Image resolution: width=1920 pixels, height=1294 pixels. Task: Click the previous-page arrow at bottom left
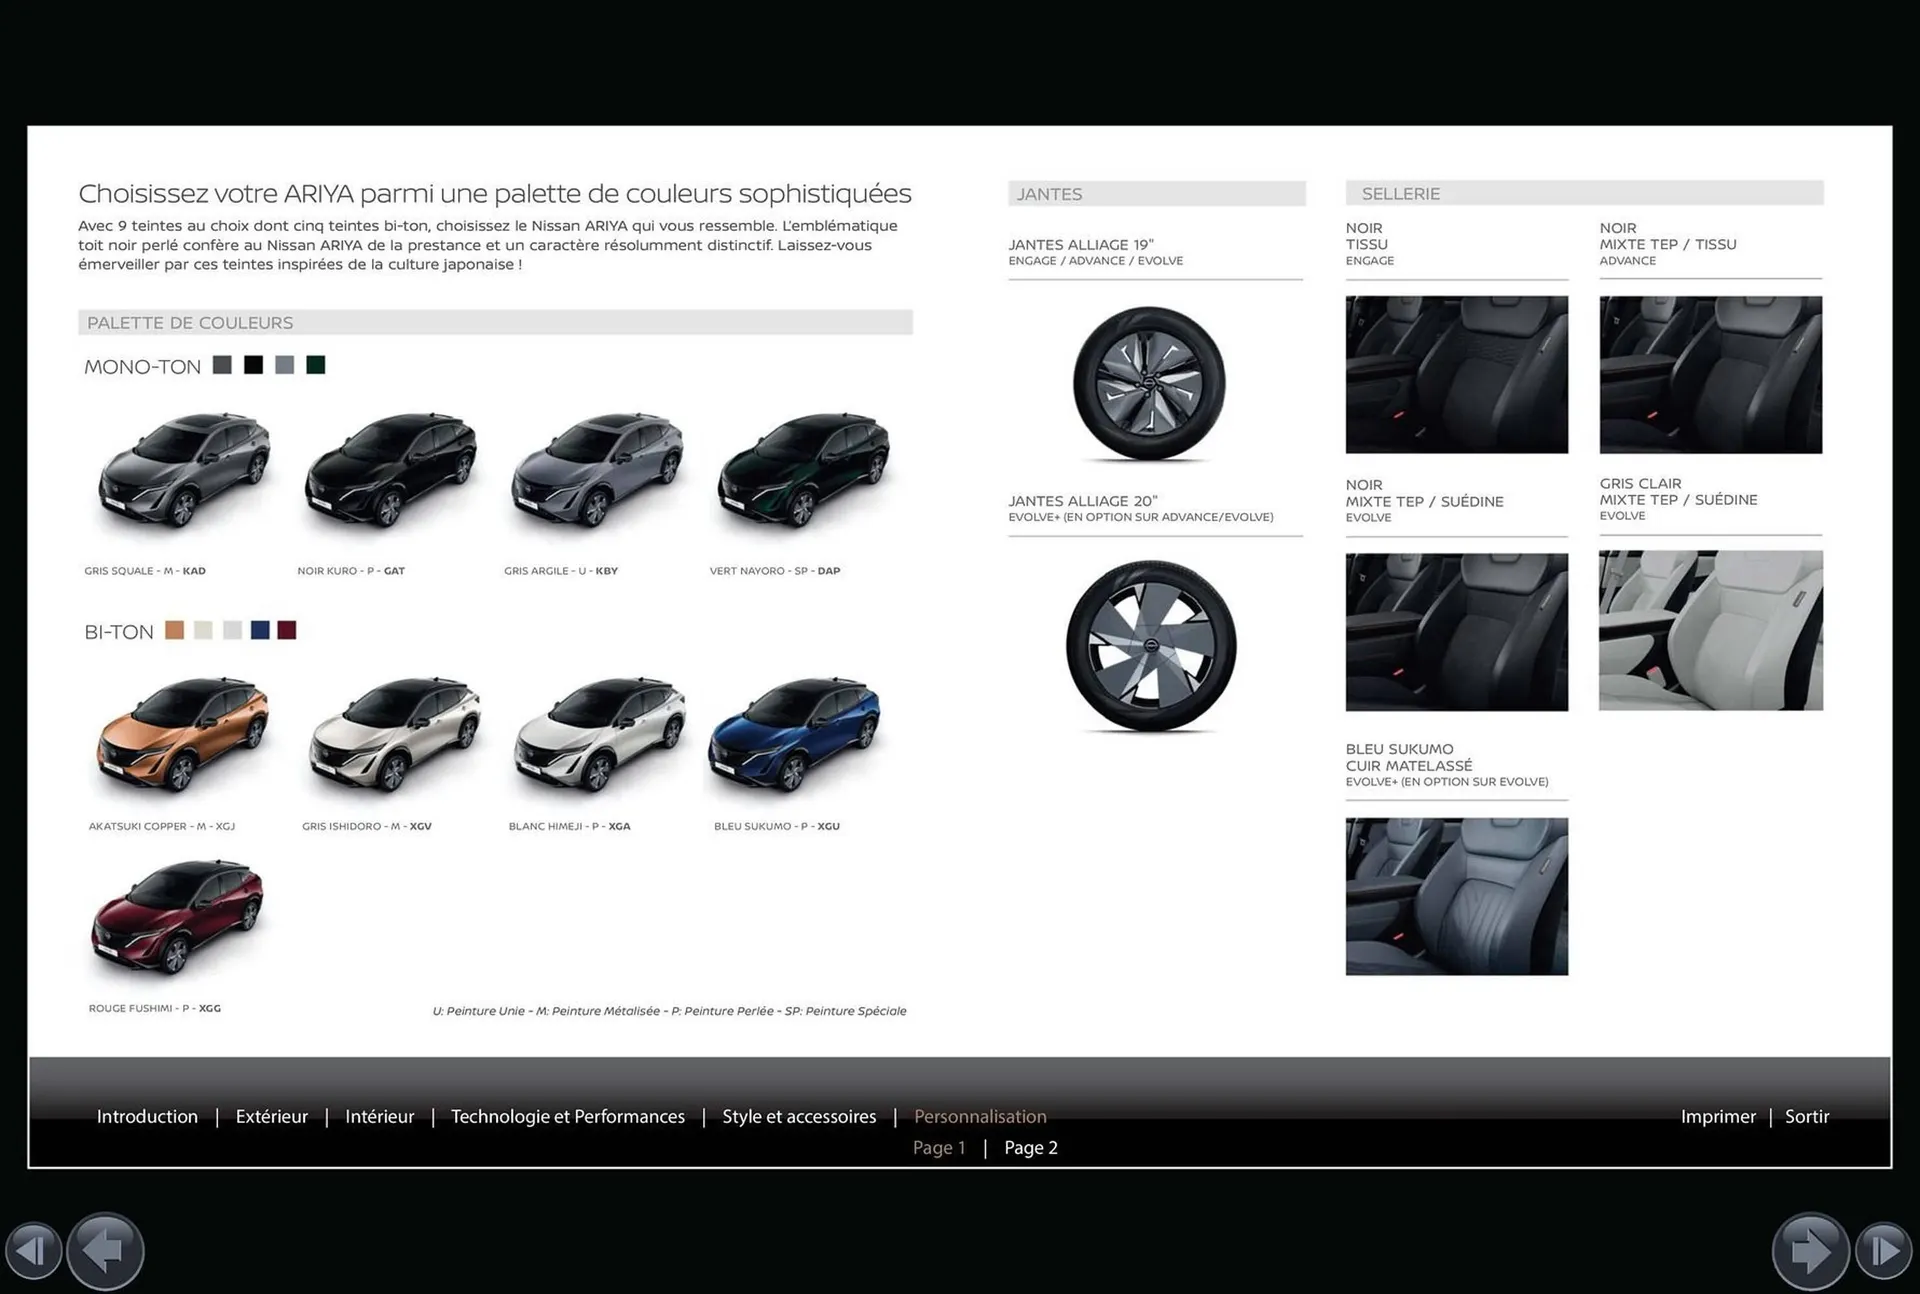click(x=104, y=1250)
